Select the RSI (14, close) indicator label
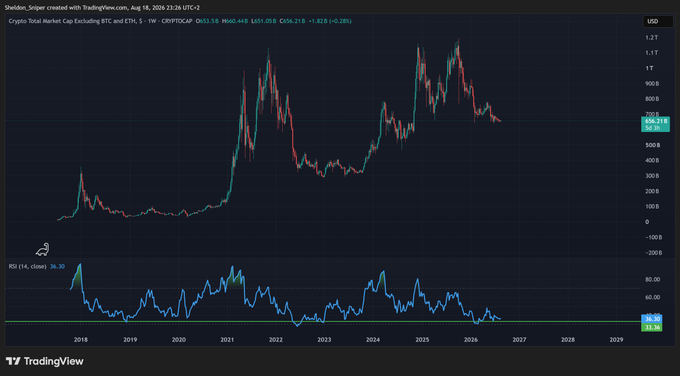The image size is (680, 376). 27,266
